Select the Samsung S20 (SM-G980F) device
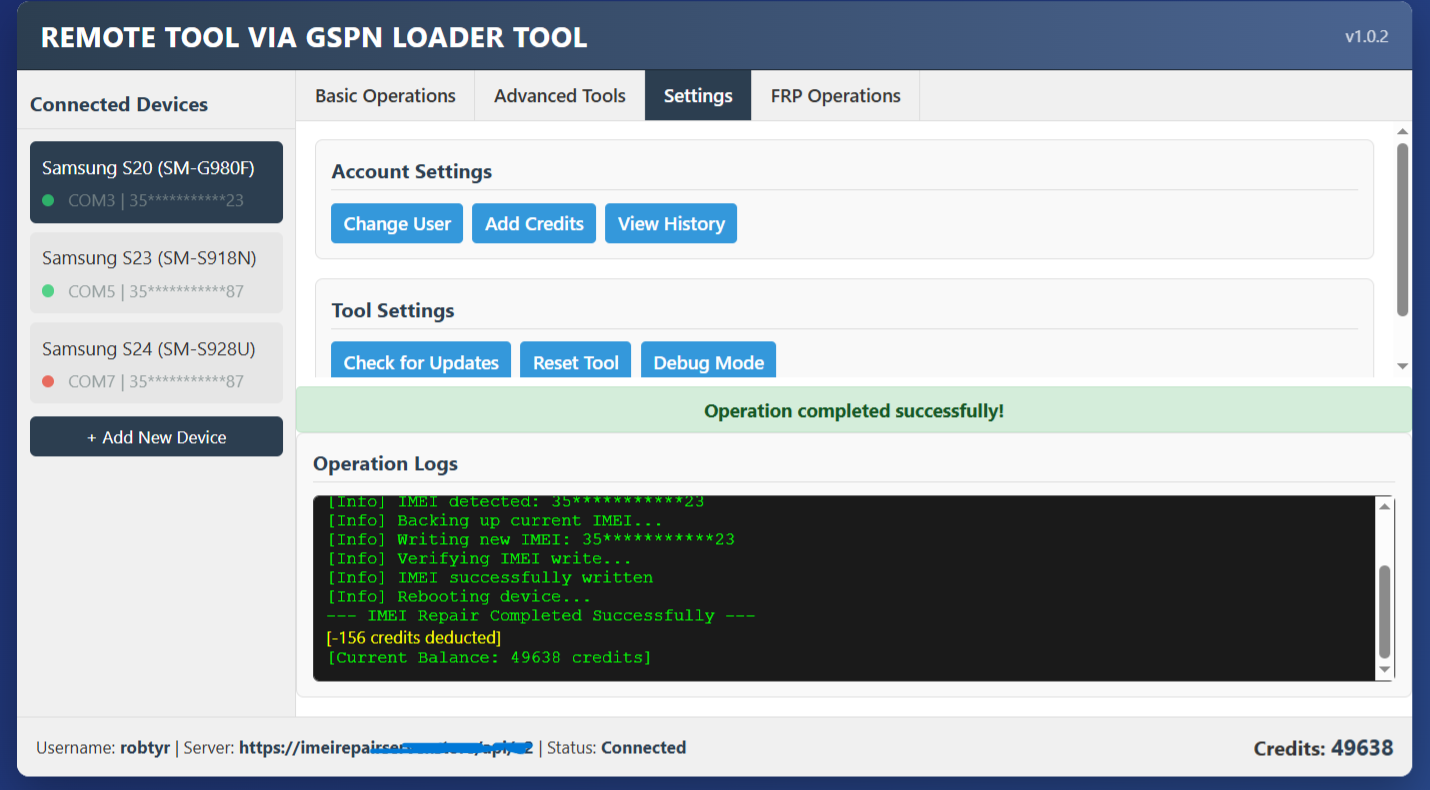The image size is (1430, 790). click(x=156, y=181)
